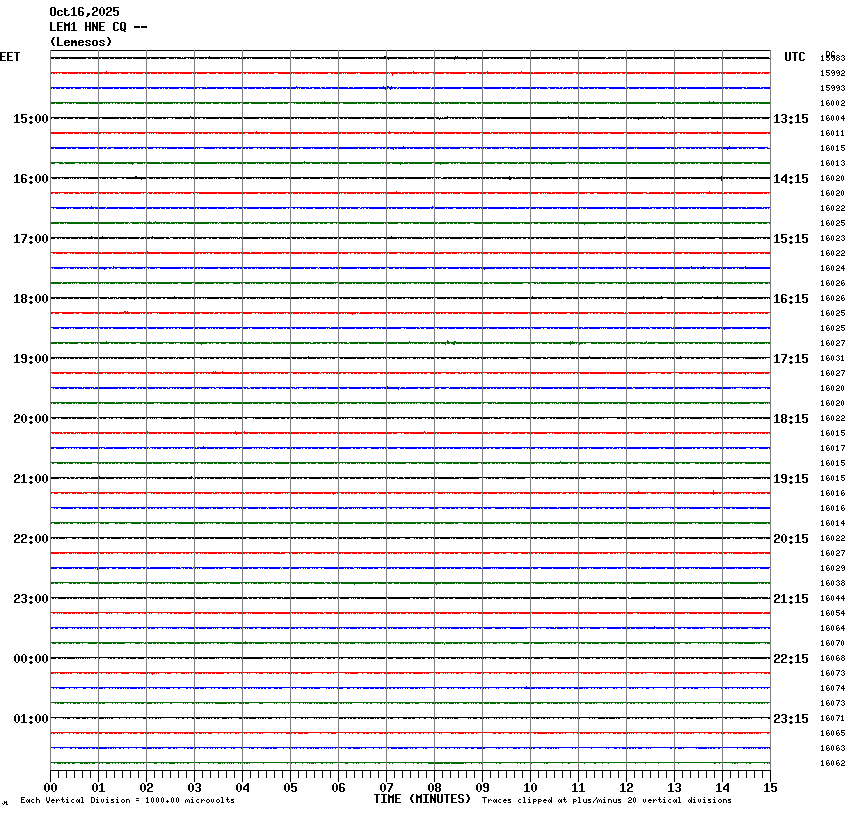Select the UTC timezone header

(x=794, y=57)
